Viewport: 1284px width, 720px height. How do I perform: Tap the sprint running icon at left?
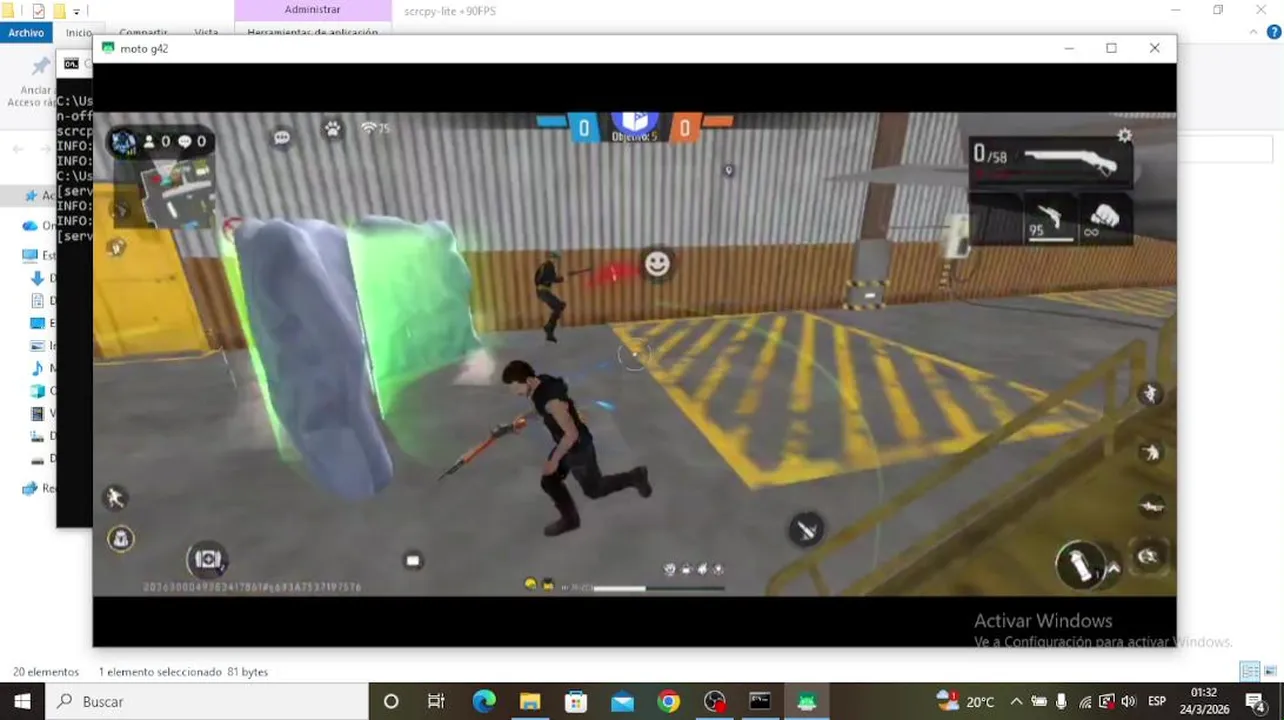pyautogui.click(x=115, y=497)
